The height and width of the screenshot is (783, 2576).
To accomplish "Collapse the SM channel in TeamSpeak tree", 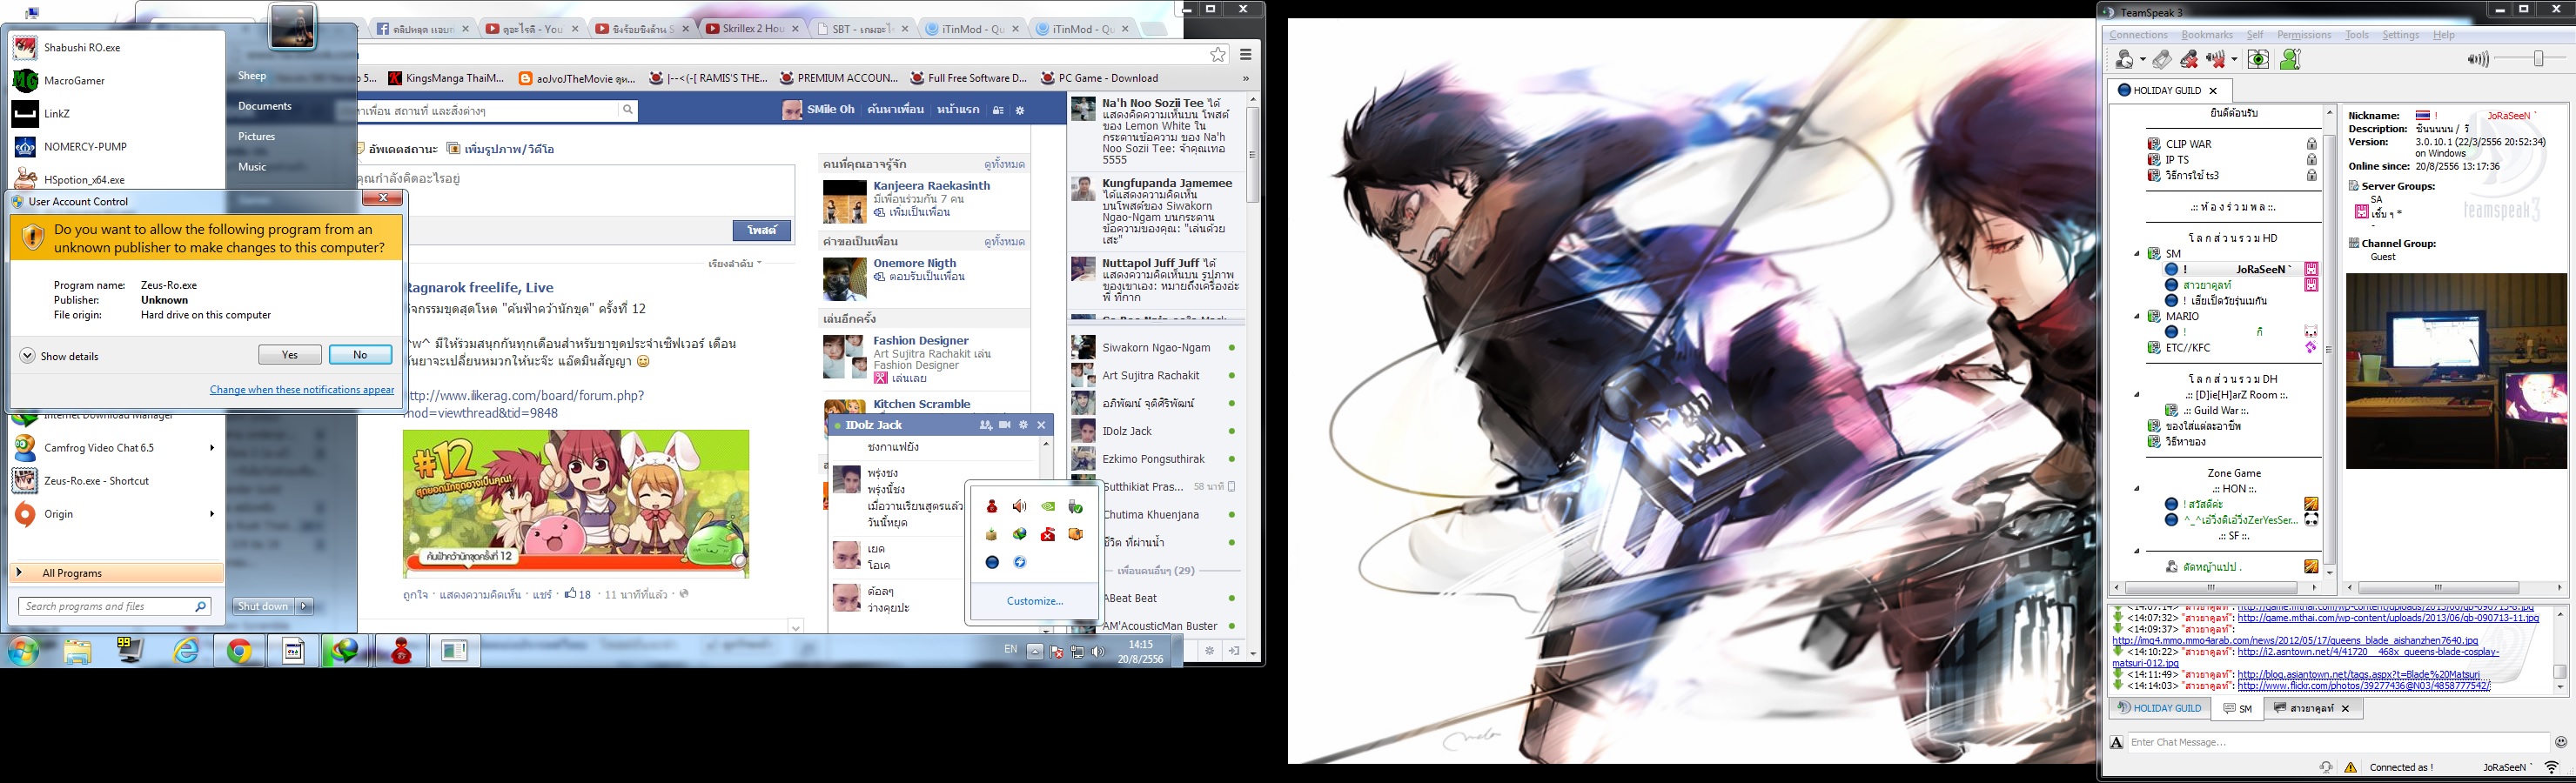I will tap(2137, 254).
